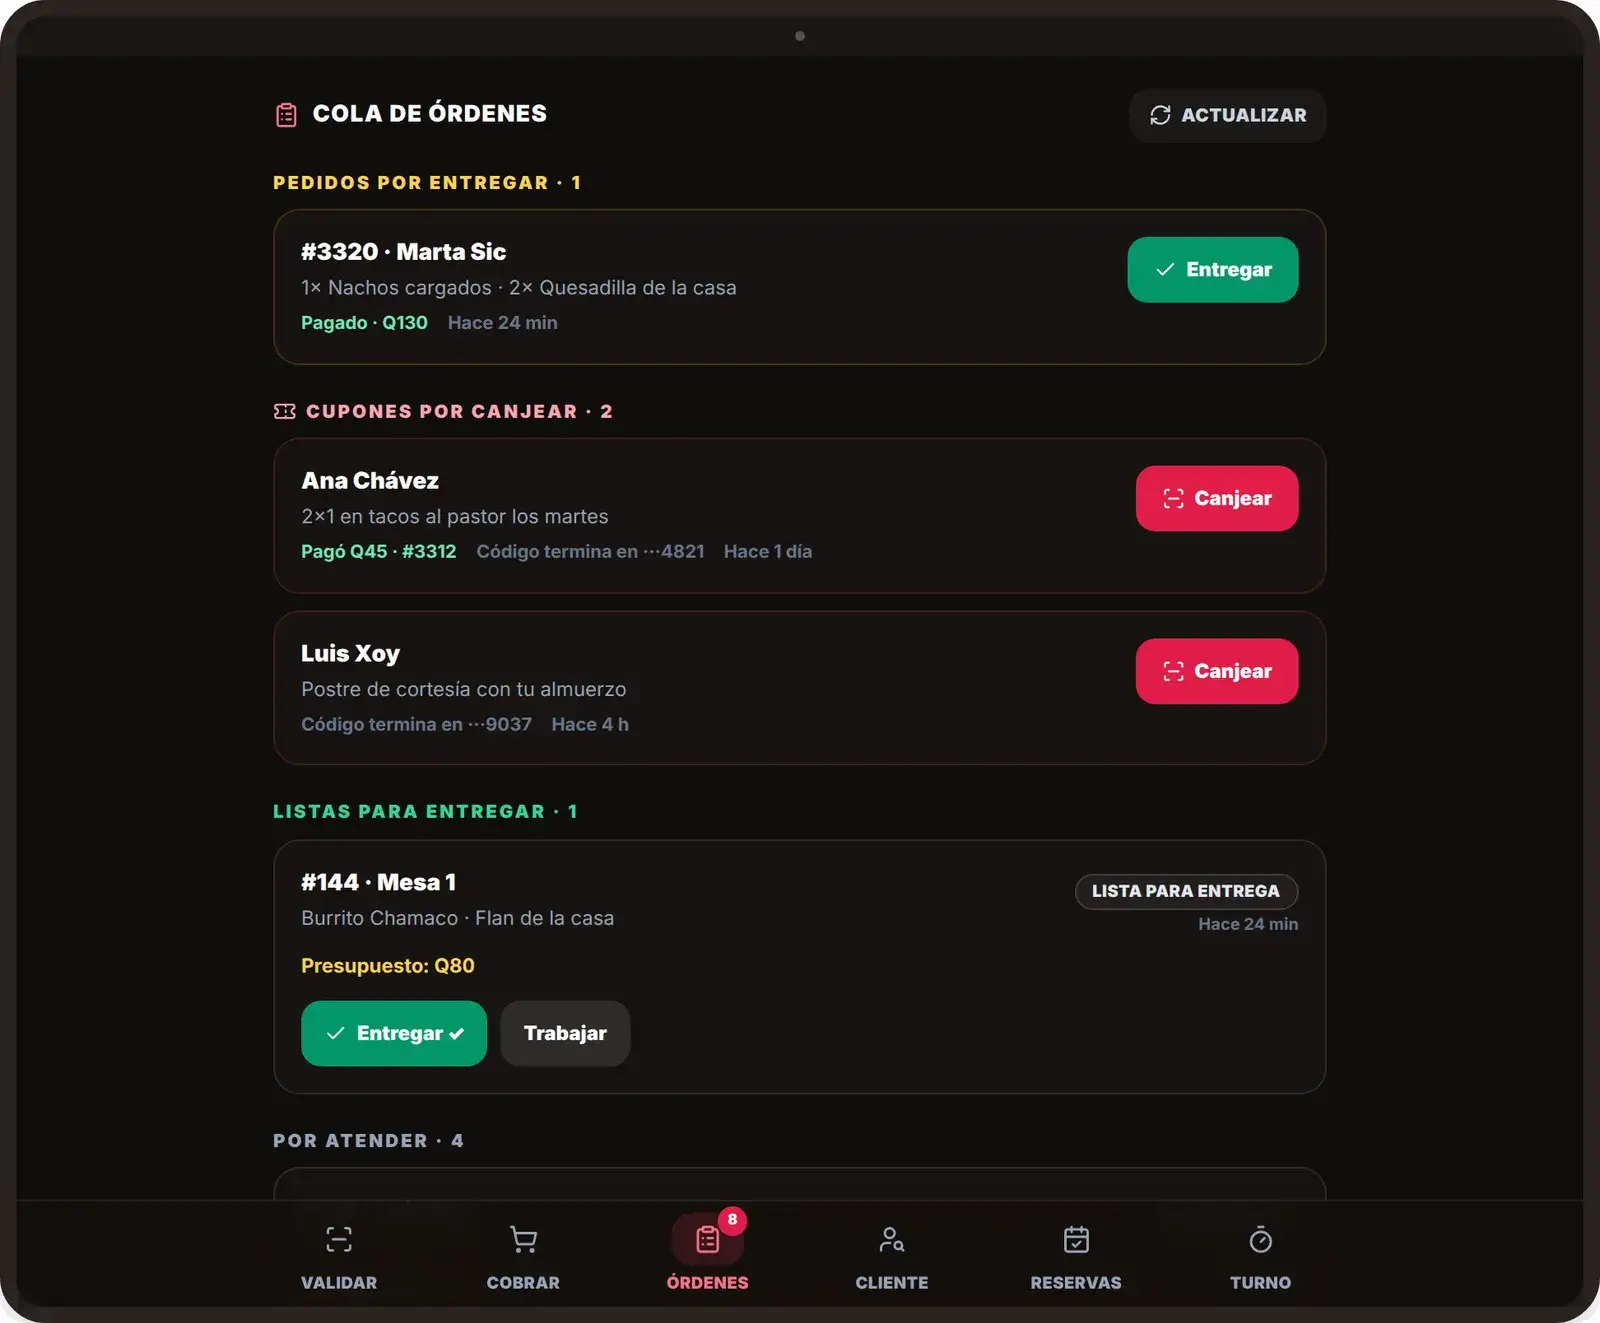The width and height of the screenshot is (1600, 1323).
Task: Refresh the queue with Actualizar
Action: click(1228, 115)
